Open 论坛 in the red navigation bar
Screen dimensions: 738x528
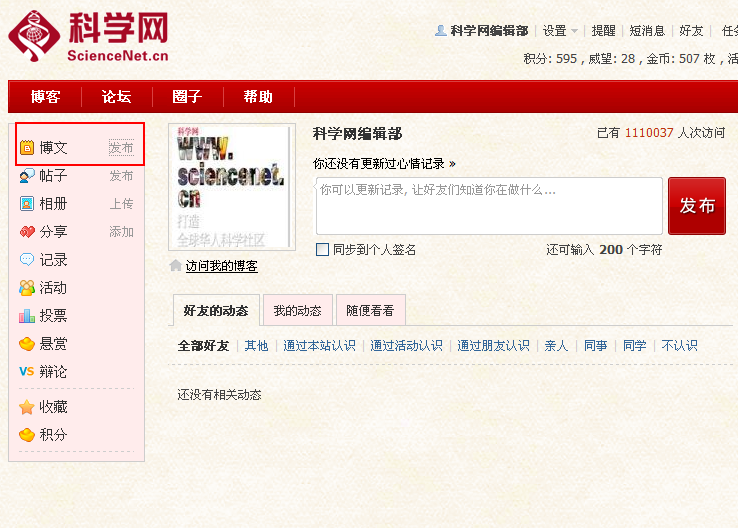[x=116, y=97]
